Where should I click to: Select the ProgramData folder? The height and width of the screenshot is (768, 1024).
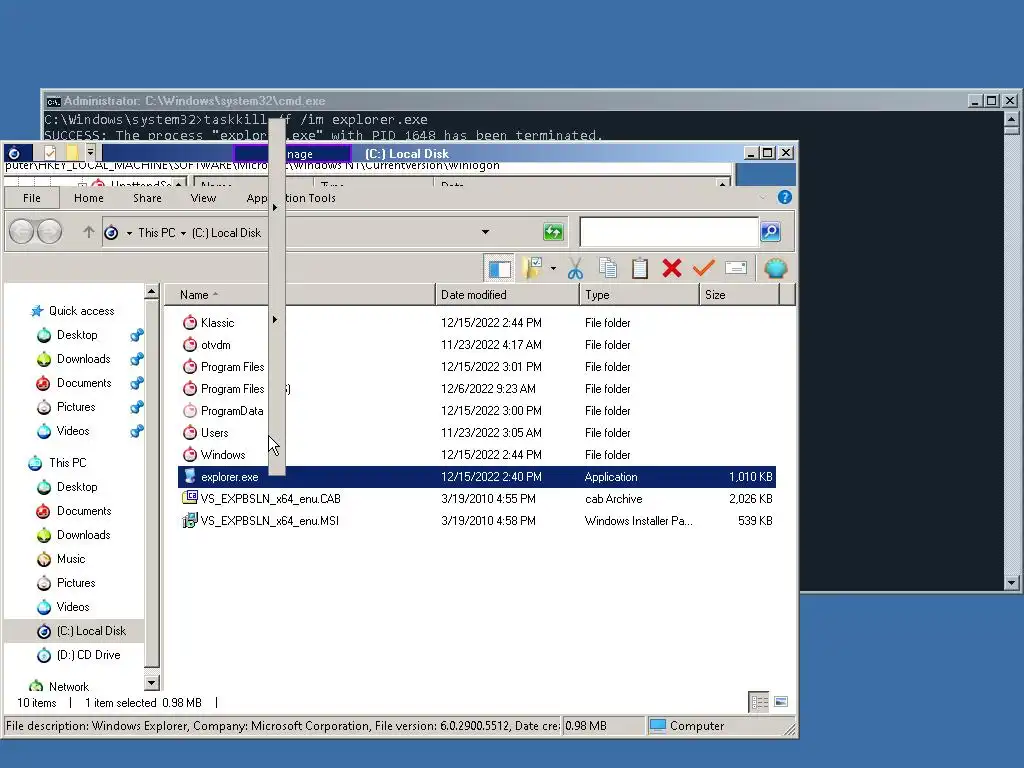click(232, 411)
